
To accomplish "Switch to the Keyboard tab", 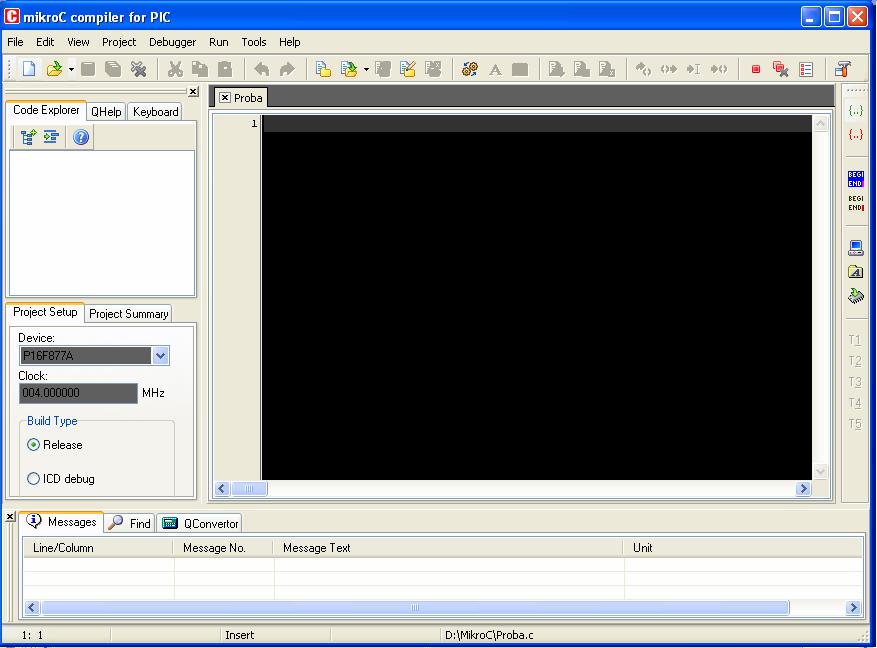I will (x=155, y=112).
